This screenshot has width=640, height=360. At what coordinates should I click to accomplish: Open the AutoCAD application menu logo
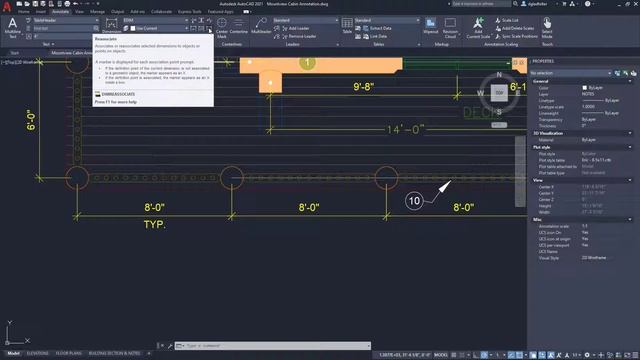[7, 7]
